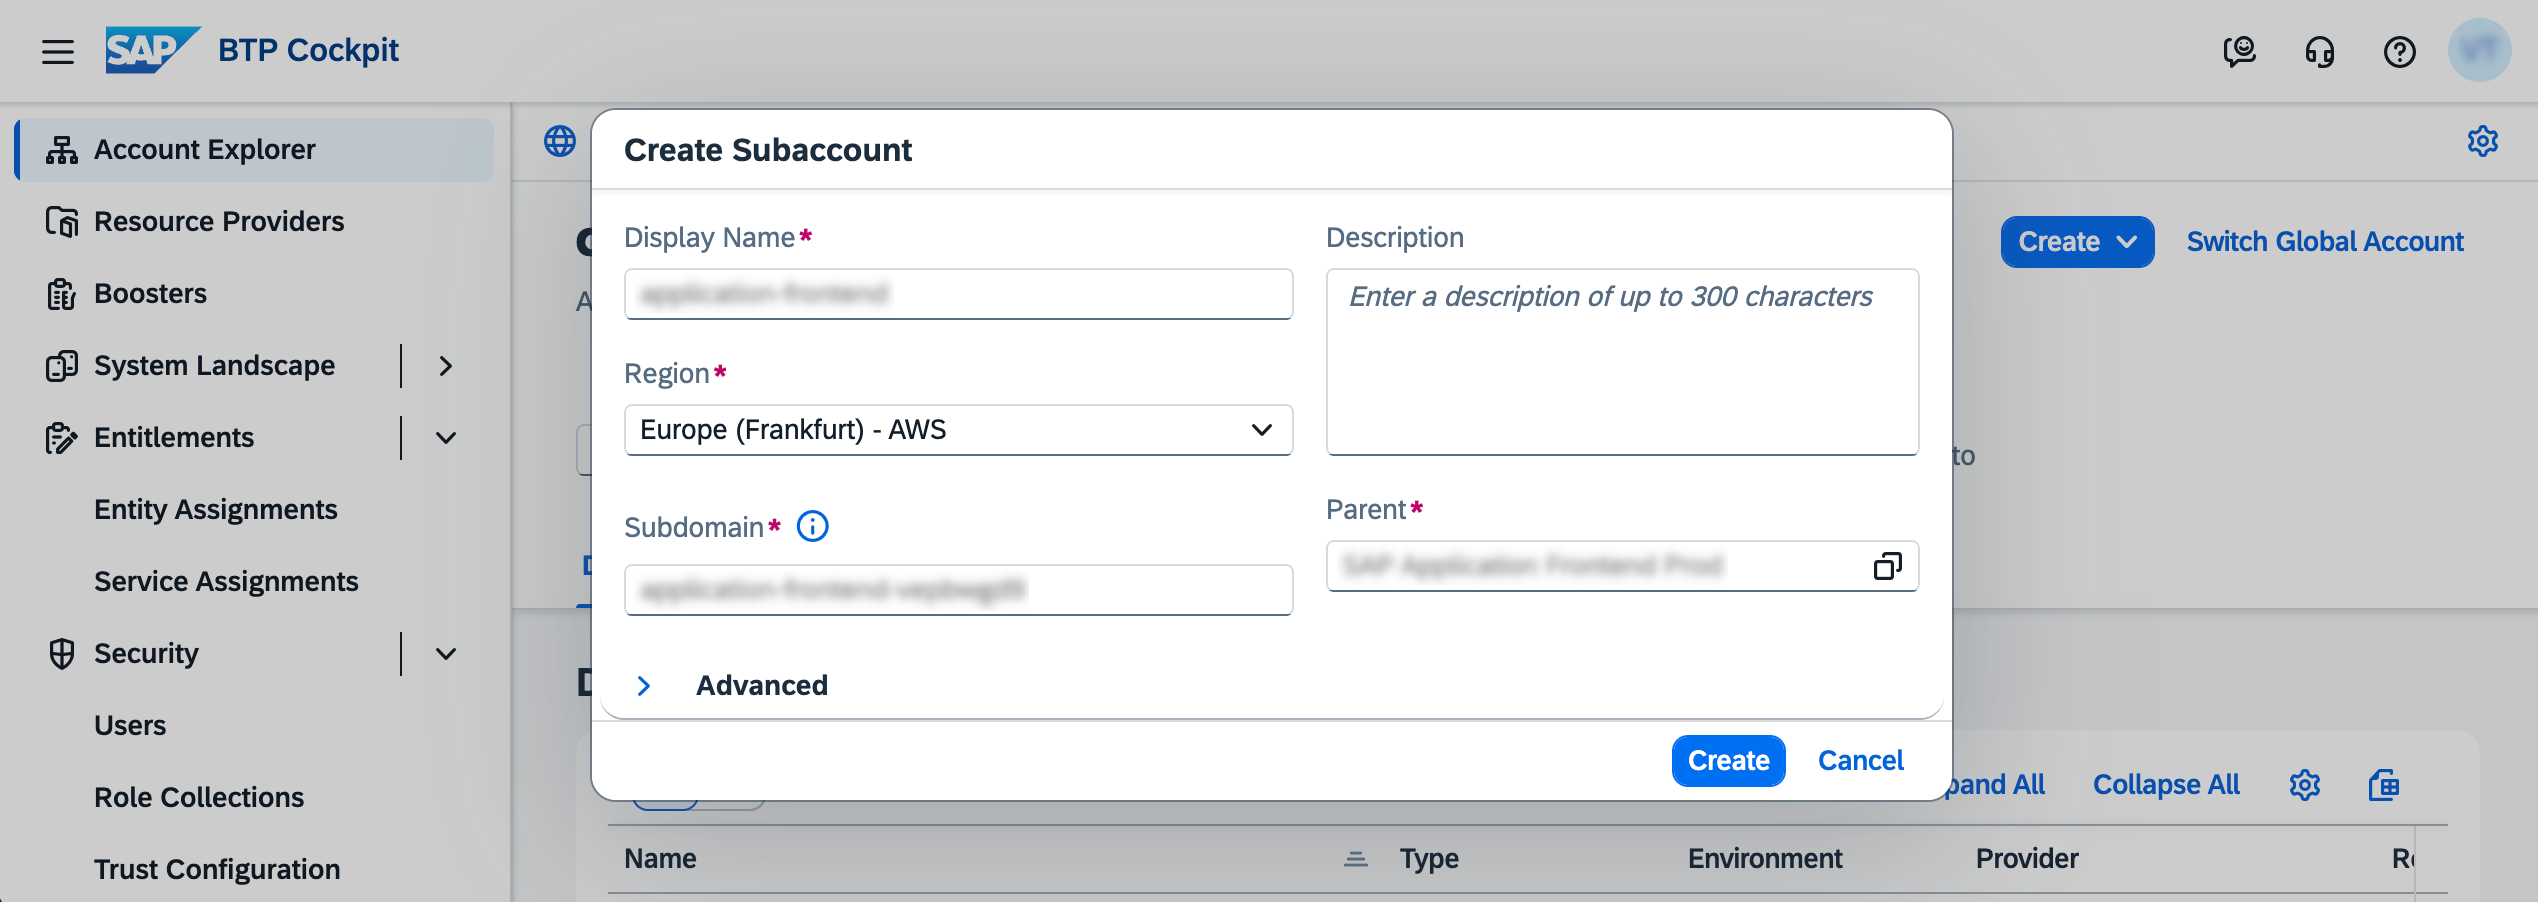Viewport: 2538px width, 902px height.
Task: Click the page settings gear at top right
Action: [2482, 141]
